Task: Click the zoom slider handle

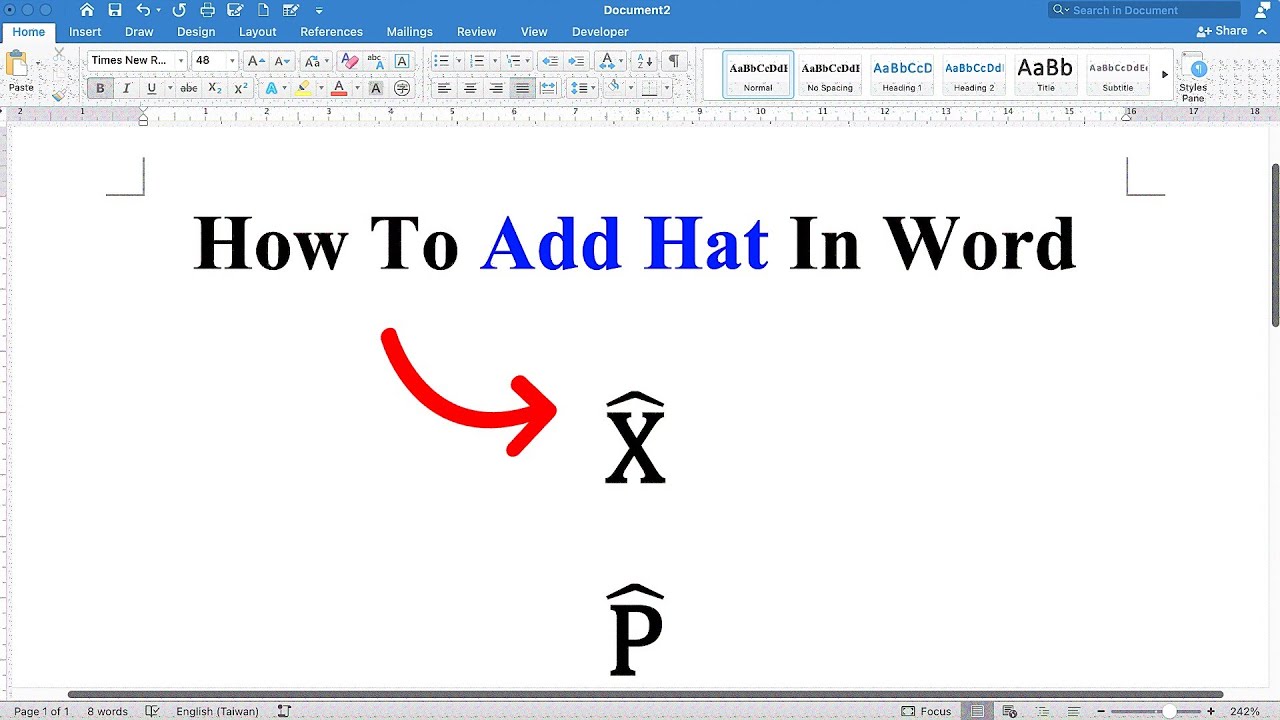Action: 1169,711
